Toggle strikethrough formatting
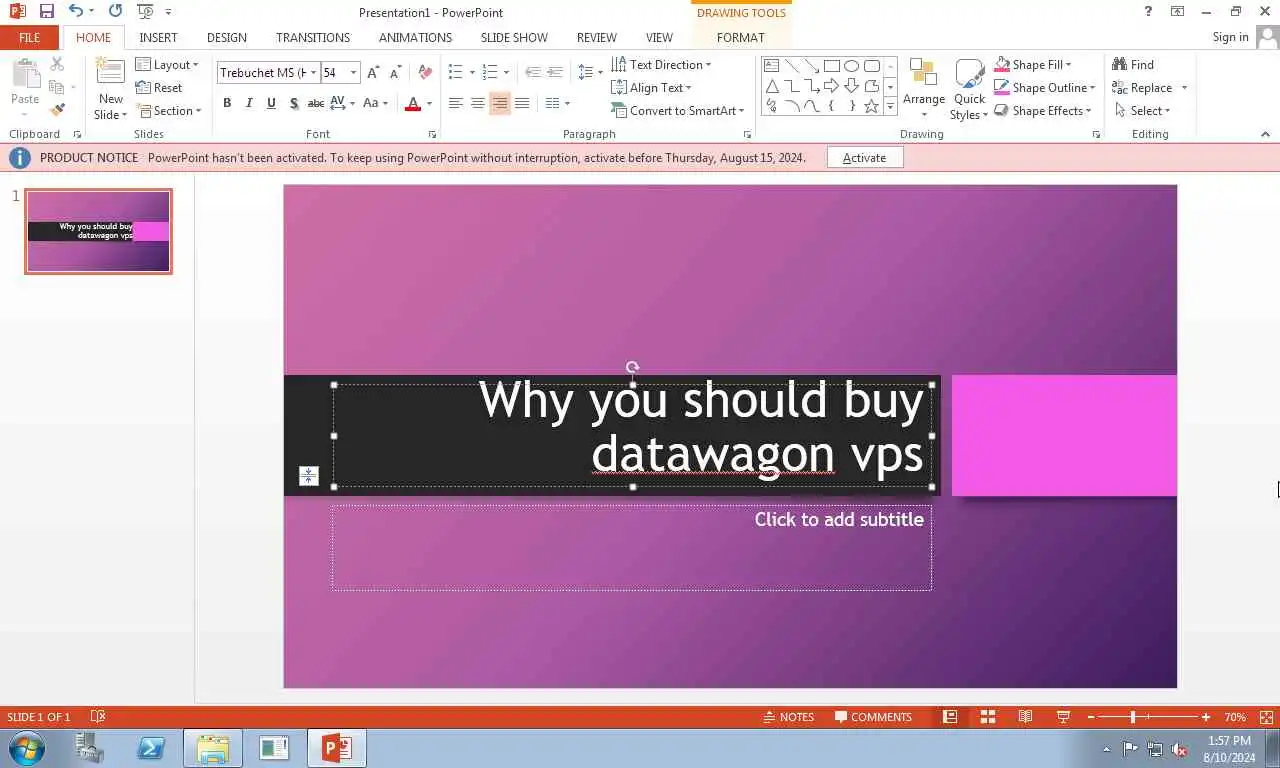This screenshot has height=768, width=1280. 315,103
